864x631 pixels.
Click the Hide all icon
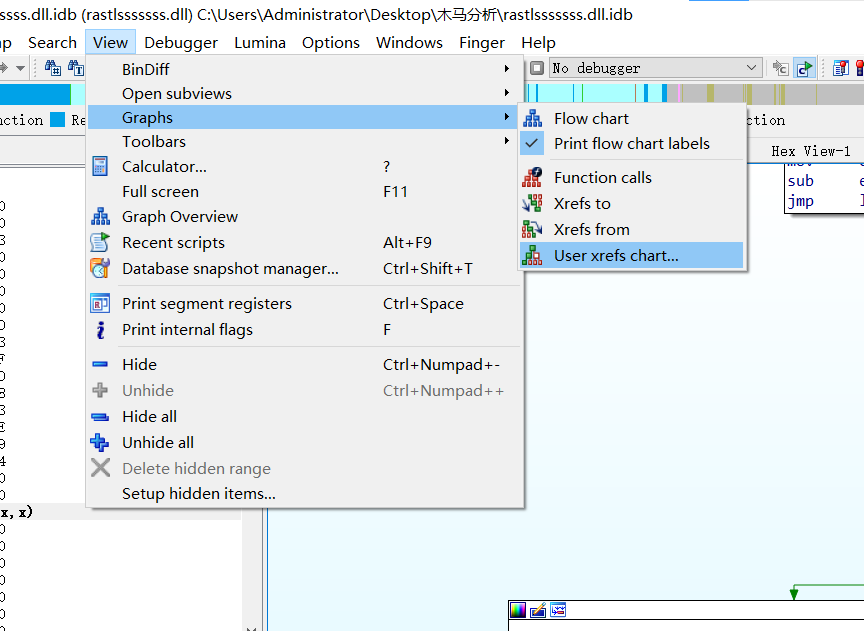(100, 417)
